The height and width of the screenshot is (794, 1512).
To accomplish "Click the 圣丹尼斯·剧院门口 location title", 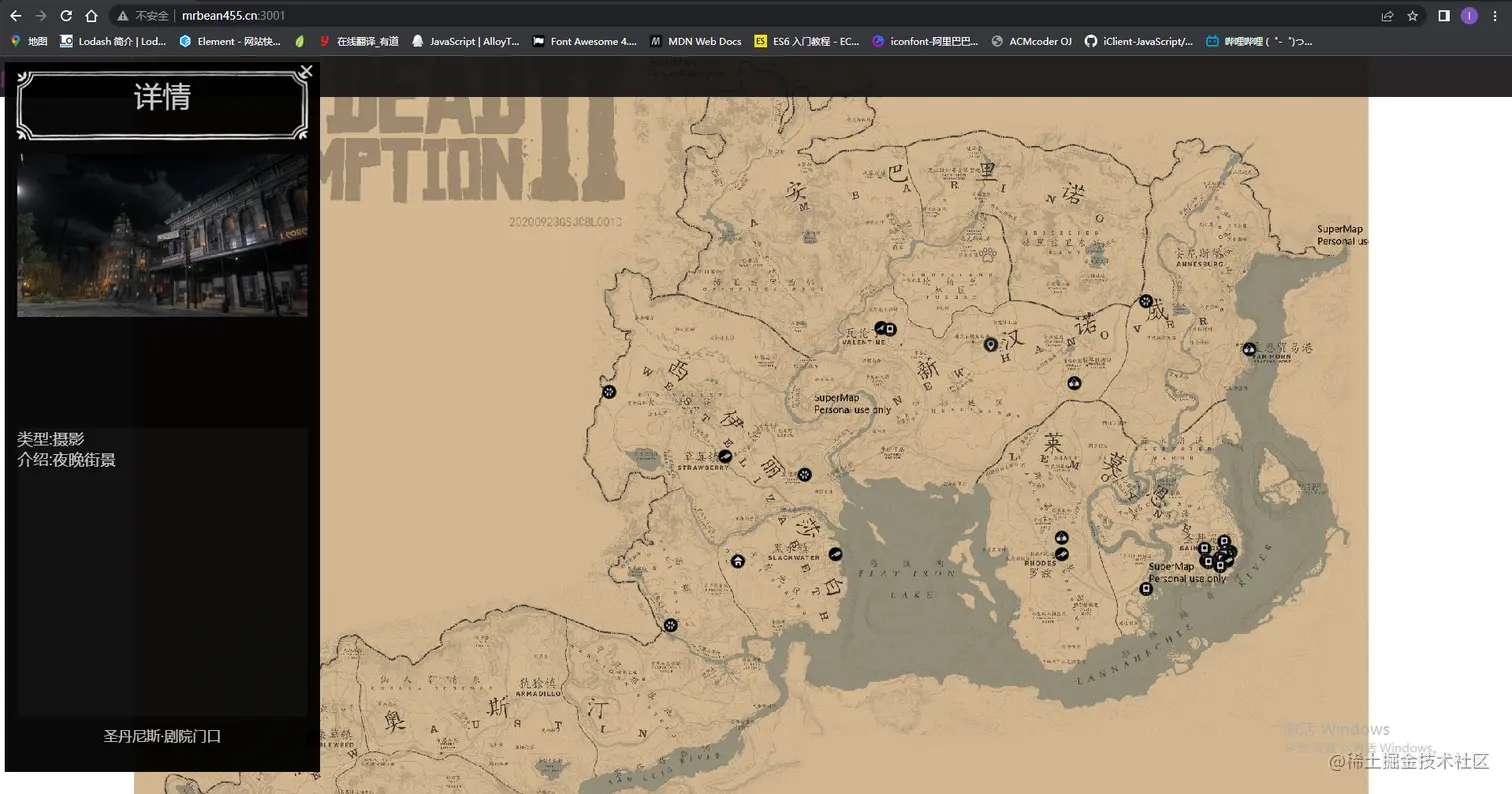I will coord(162,736).
